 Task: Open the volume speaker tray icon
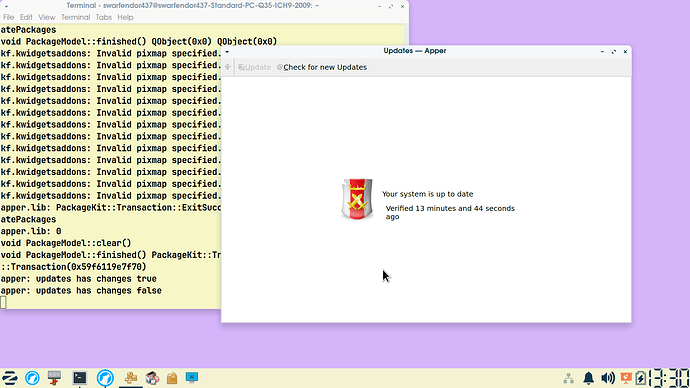(608, 378)
